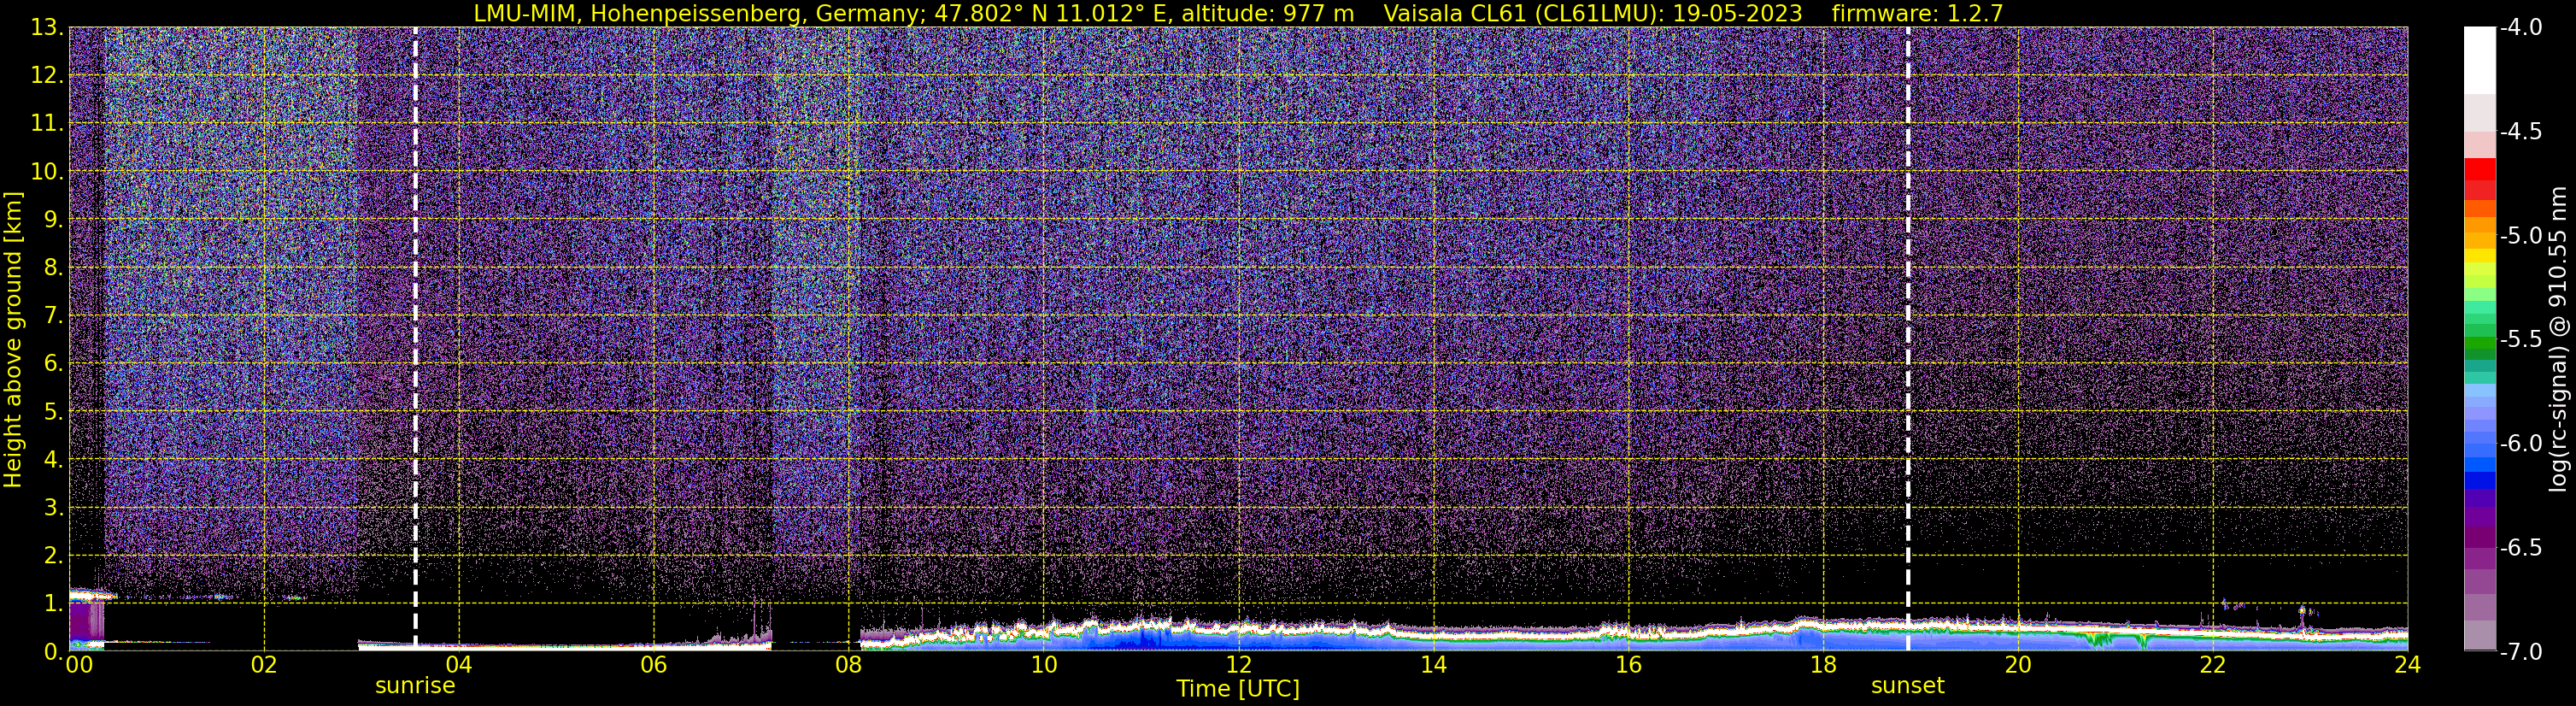Click the magenta block near 00 UTC below 1 km
The height and width of the screenshot is (706, 2576).
pyautogui.click(x=86, y=620)
